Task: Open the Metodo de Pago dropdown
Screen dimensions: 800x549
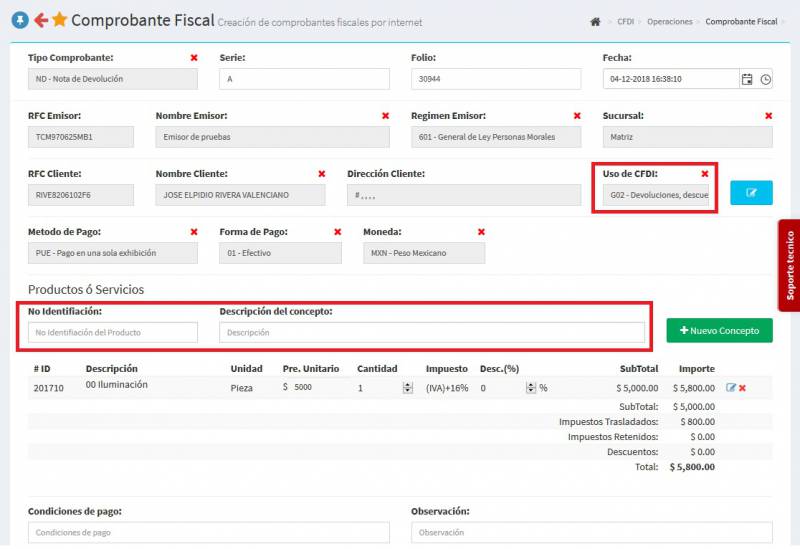Action: 112,253
